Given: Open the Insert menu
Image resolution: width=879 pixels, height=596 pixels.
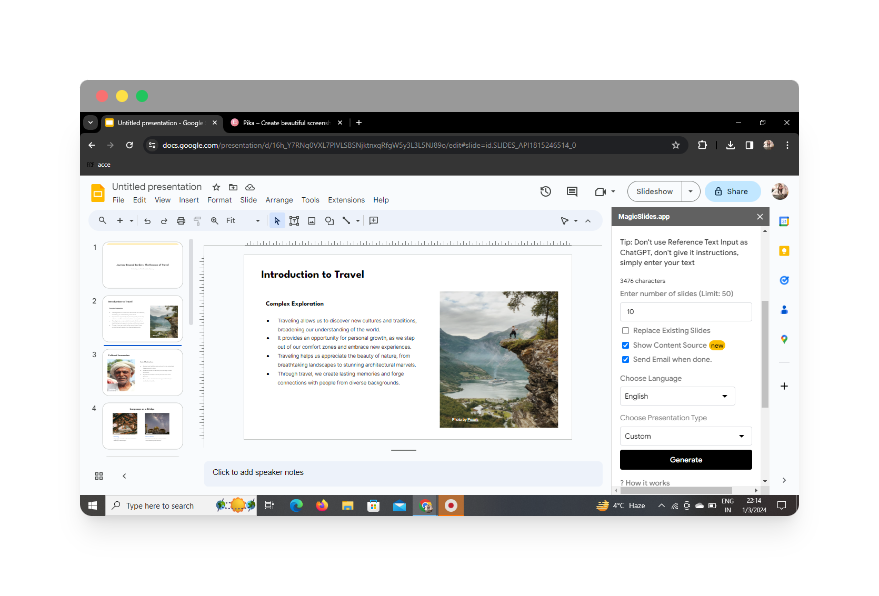Looking at the screenshot, I should [x=189, y=200].
